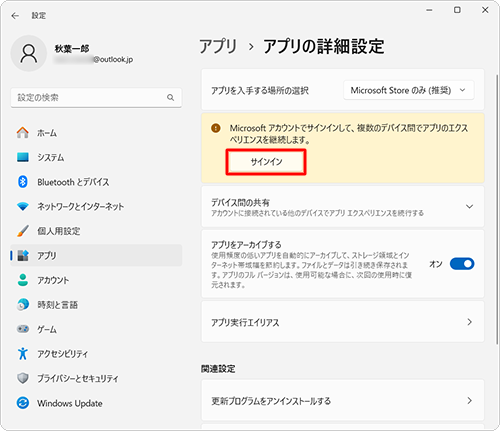Click the ホーム house icon
500x431 pixels.
[23, 133]
